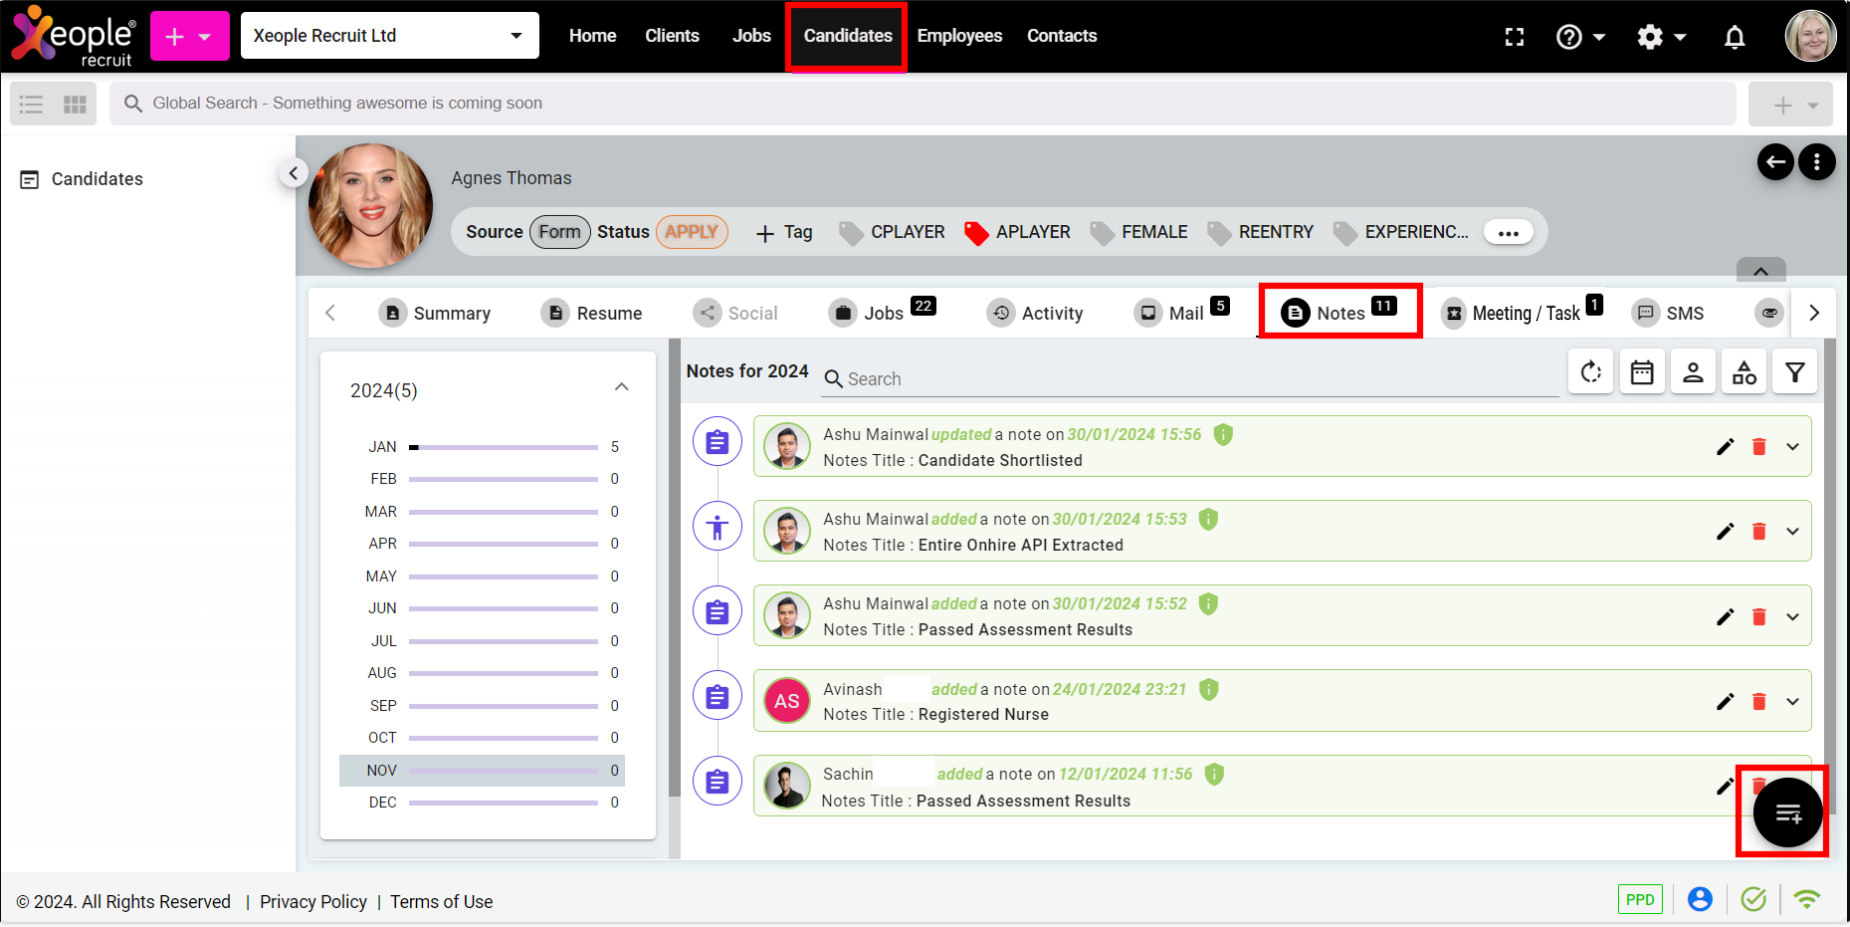Delete the Candidate Shortlisted note
This screenshot has width=1850, height=927.
coord(1759,447)
